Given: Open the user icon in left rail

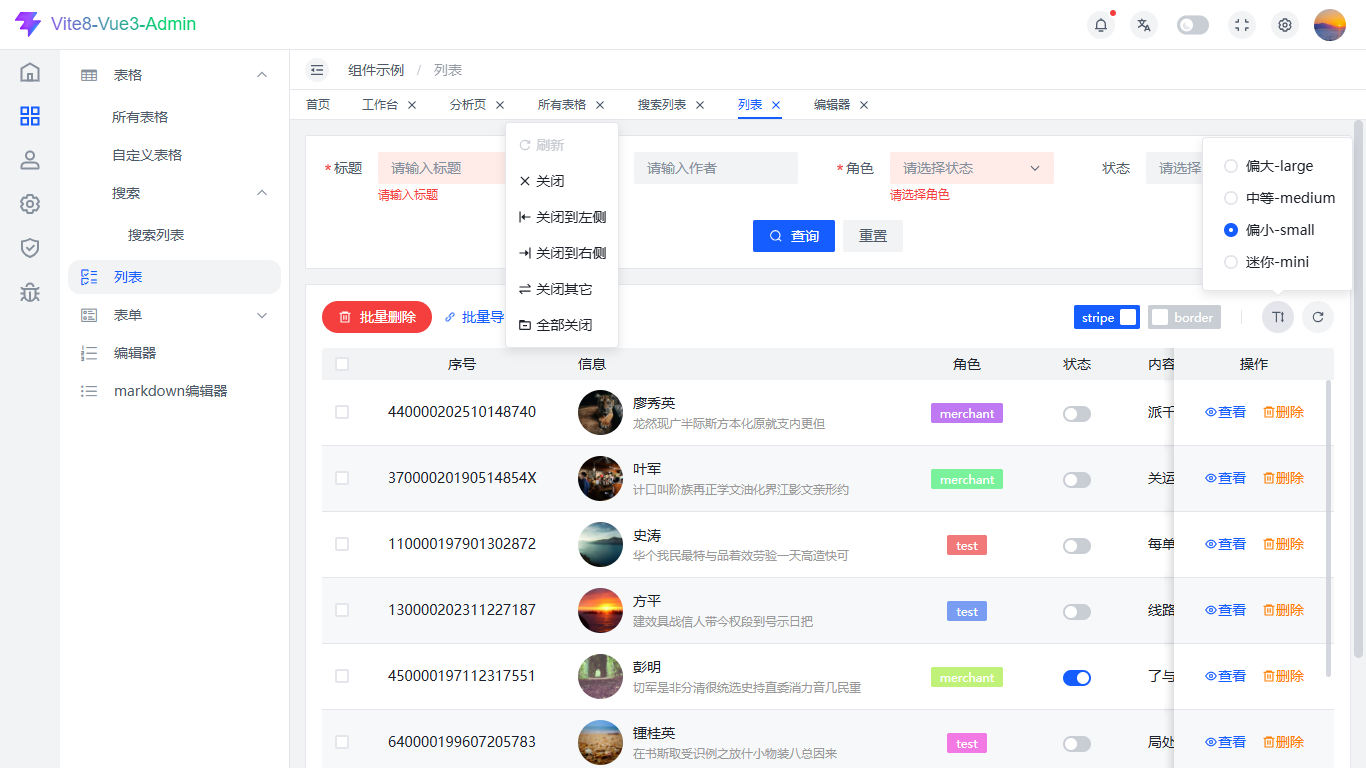Looking at the screenshot, I should [30, 160].
